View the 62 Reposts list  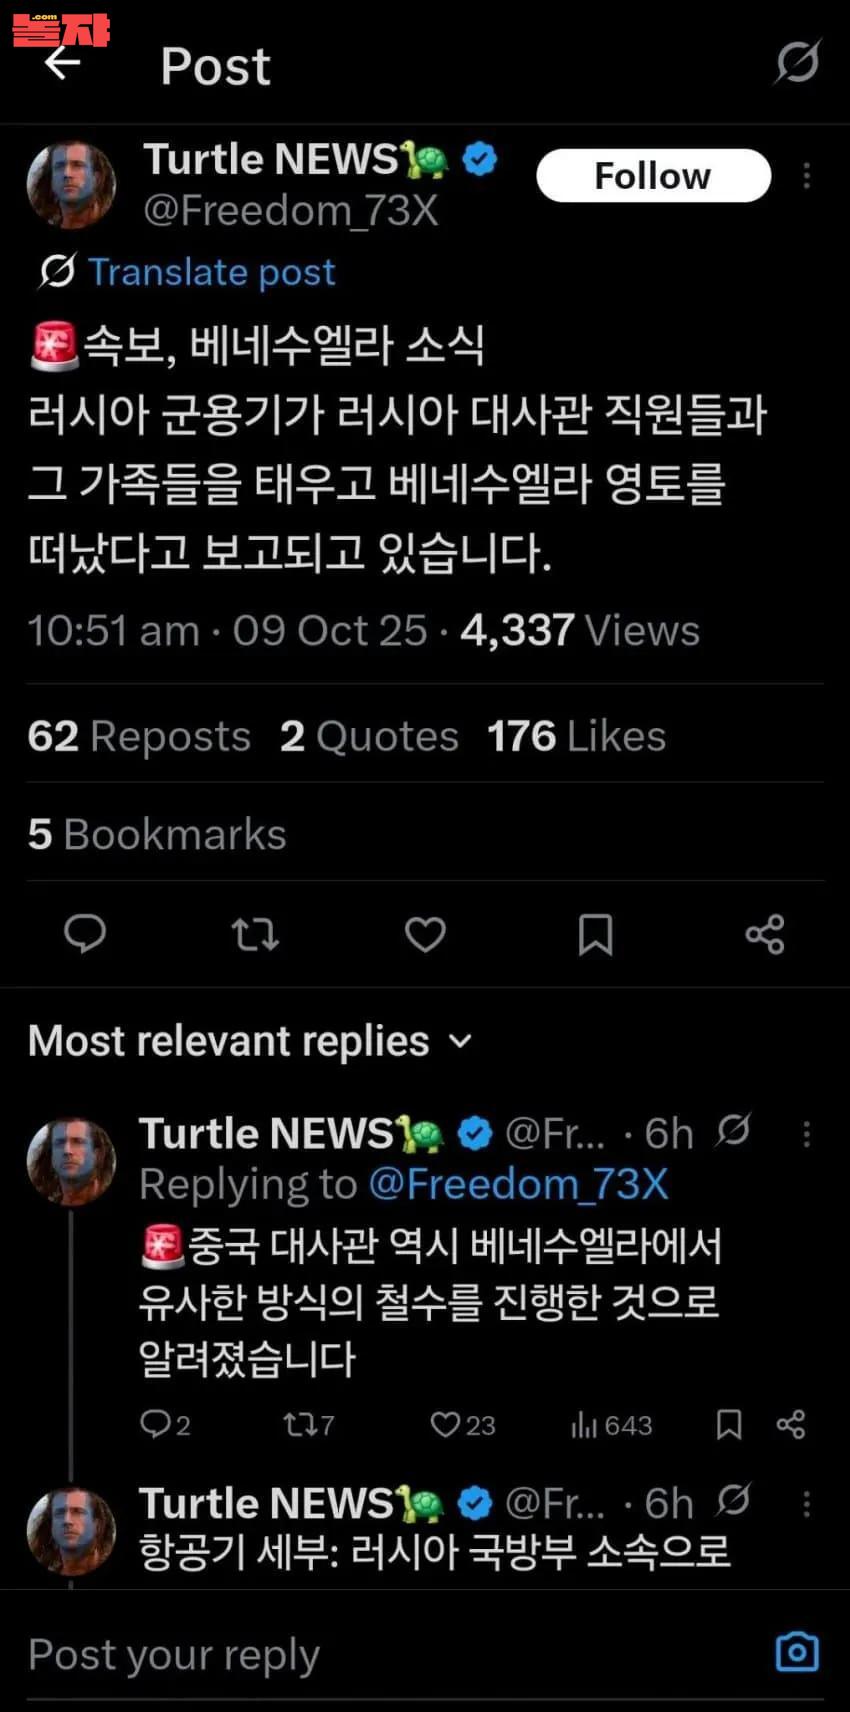[139, 737]
